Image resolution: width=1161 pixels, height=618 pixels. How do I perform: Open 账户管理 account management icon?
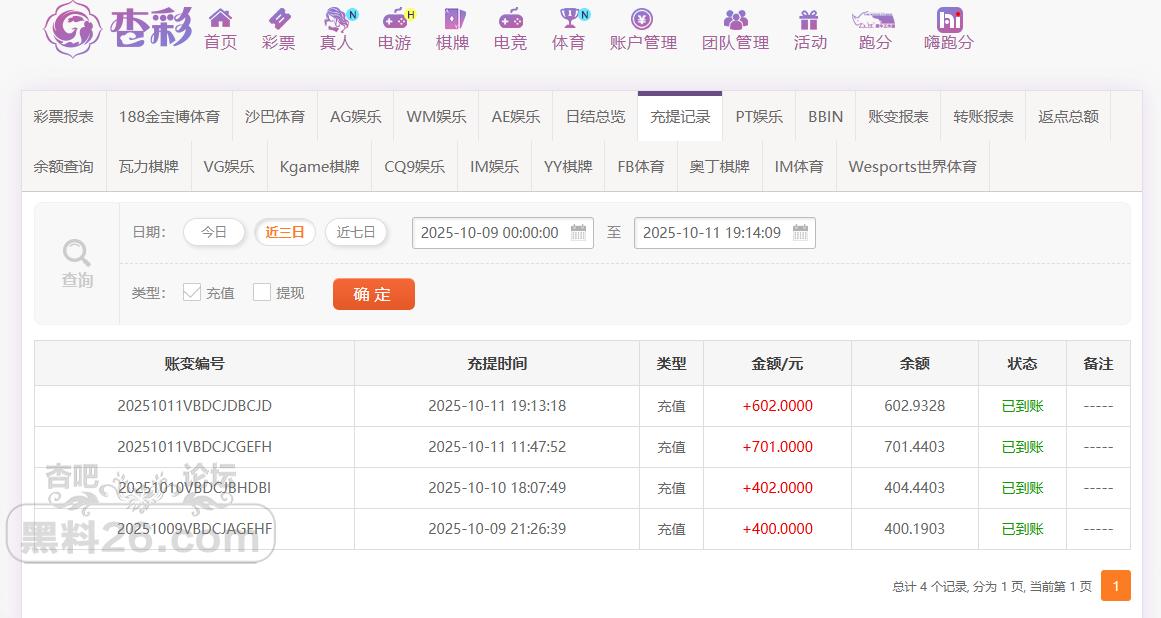(643, 19)
